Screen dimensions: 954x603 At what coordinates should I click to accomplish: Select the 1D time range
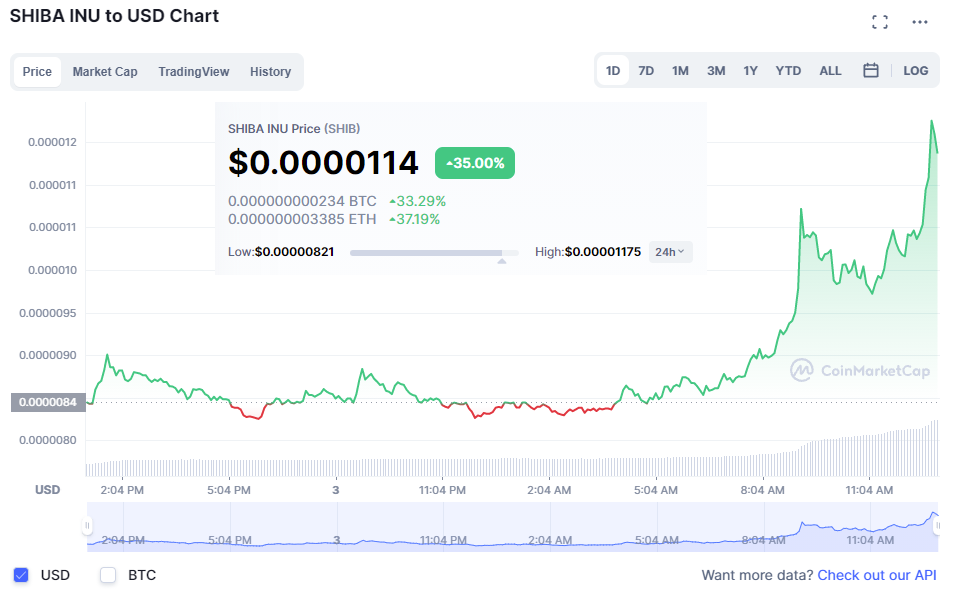pos(613,71)
